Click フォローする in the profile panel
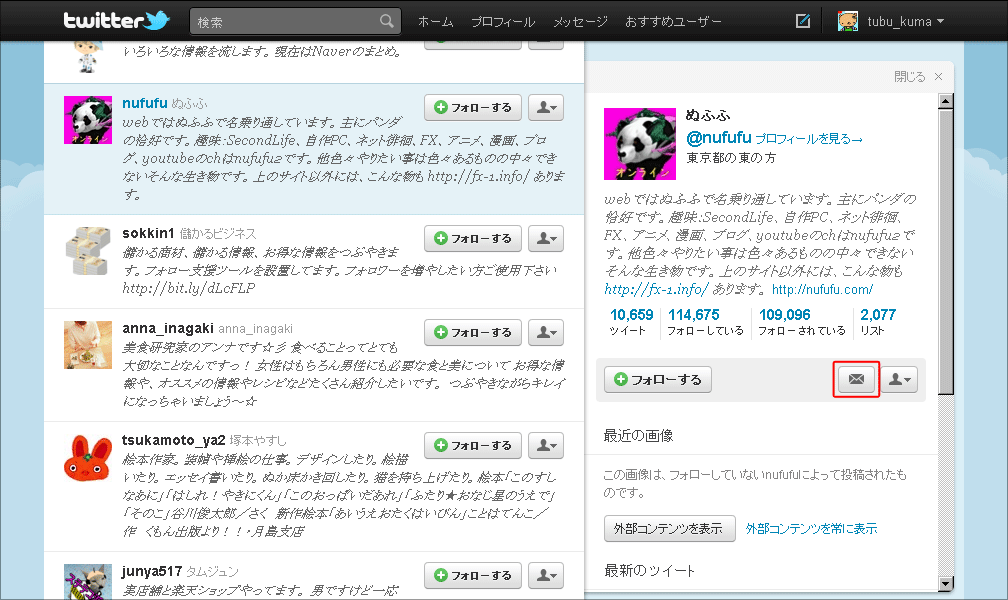Screen dimensions: 1008x600 658,379
